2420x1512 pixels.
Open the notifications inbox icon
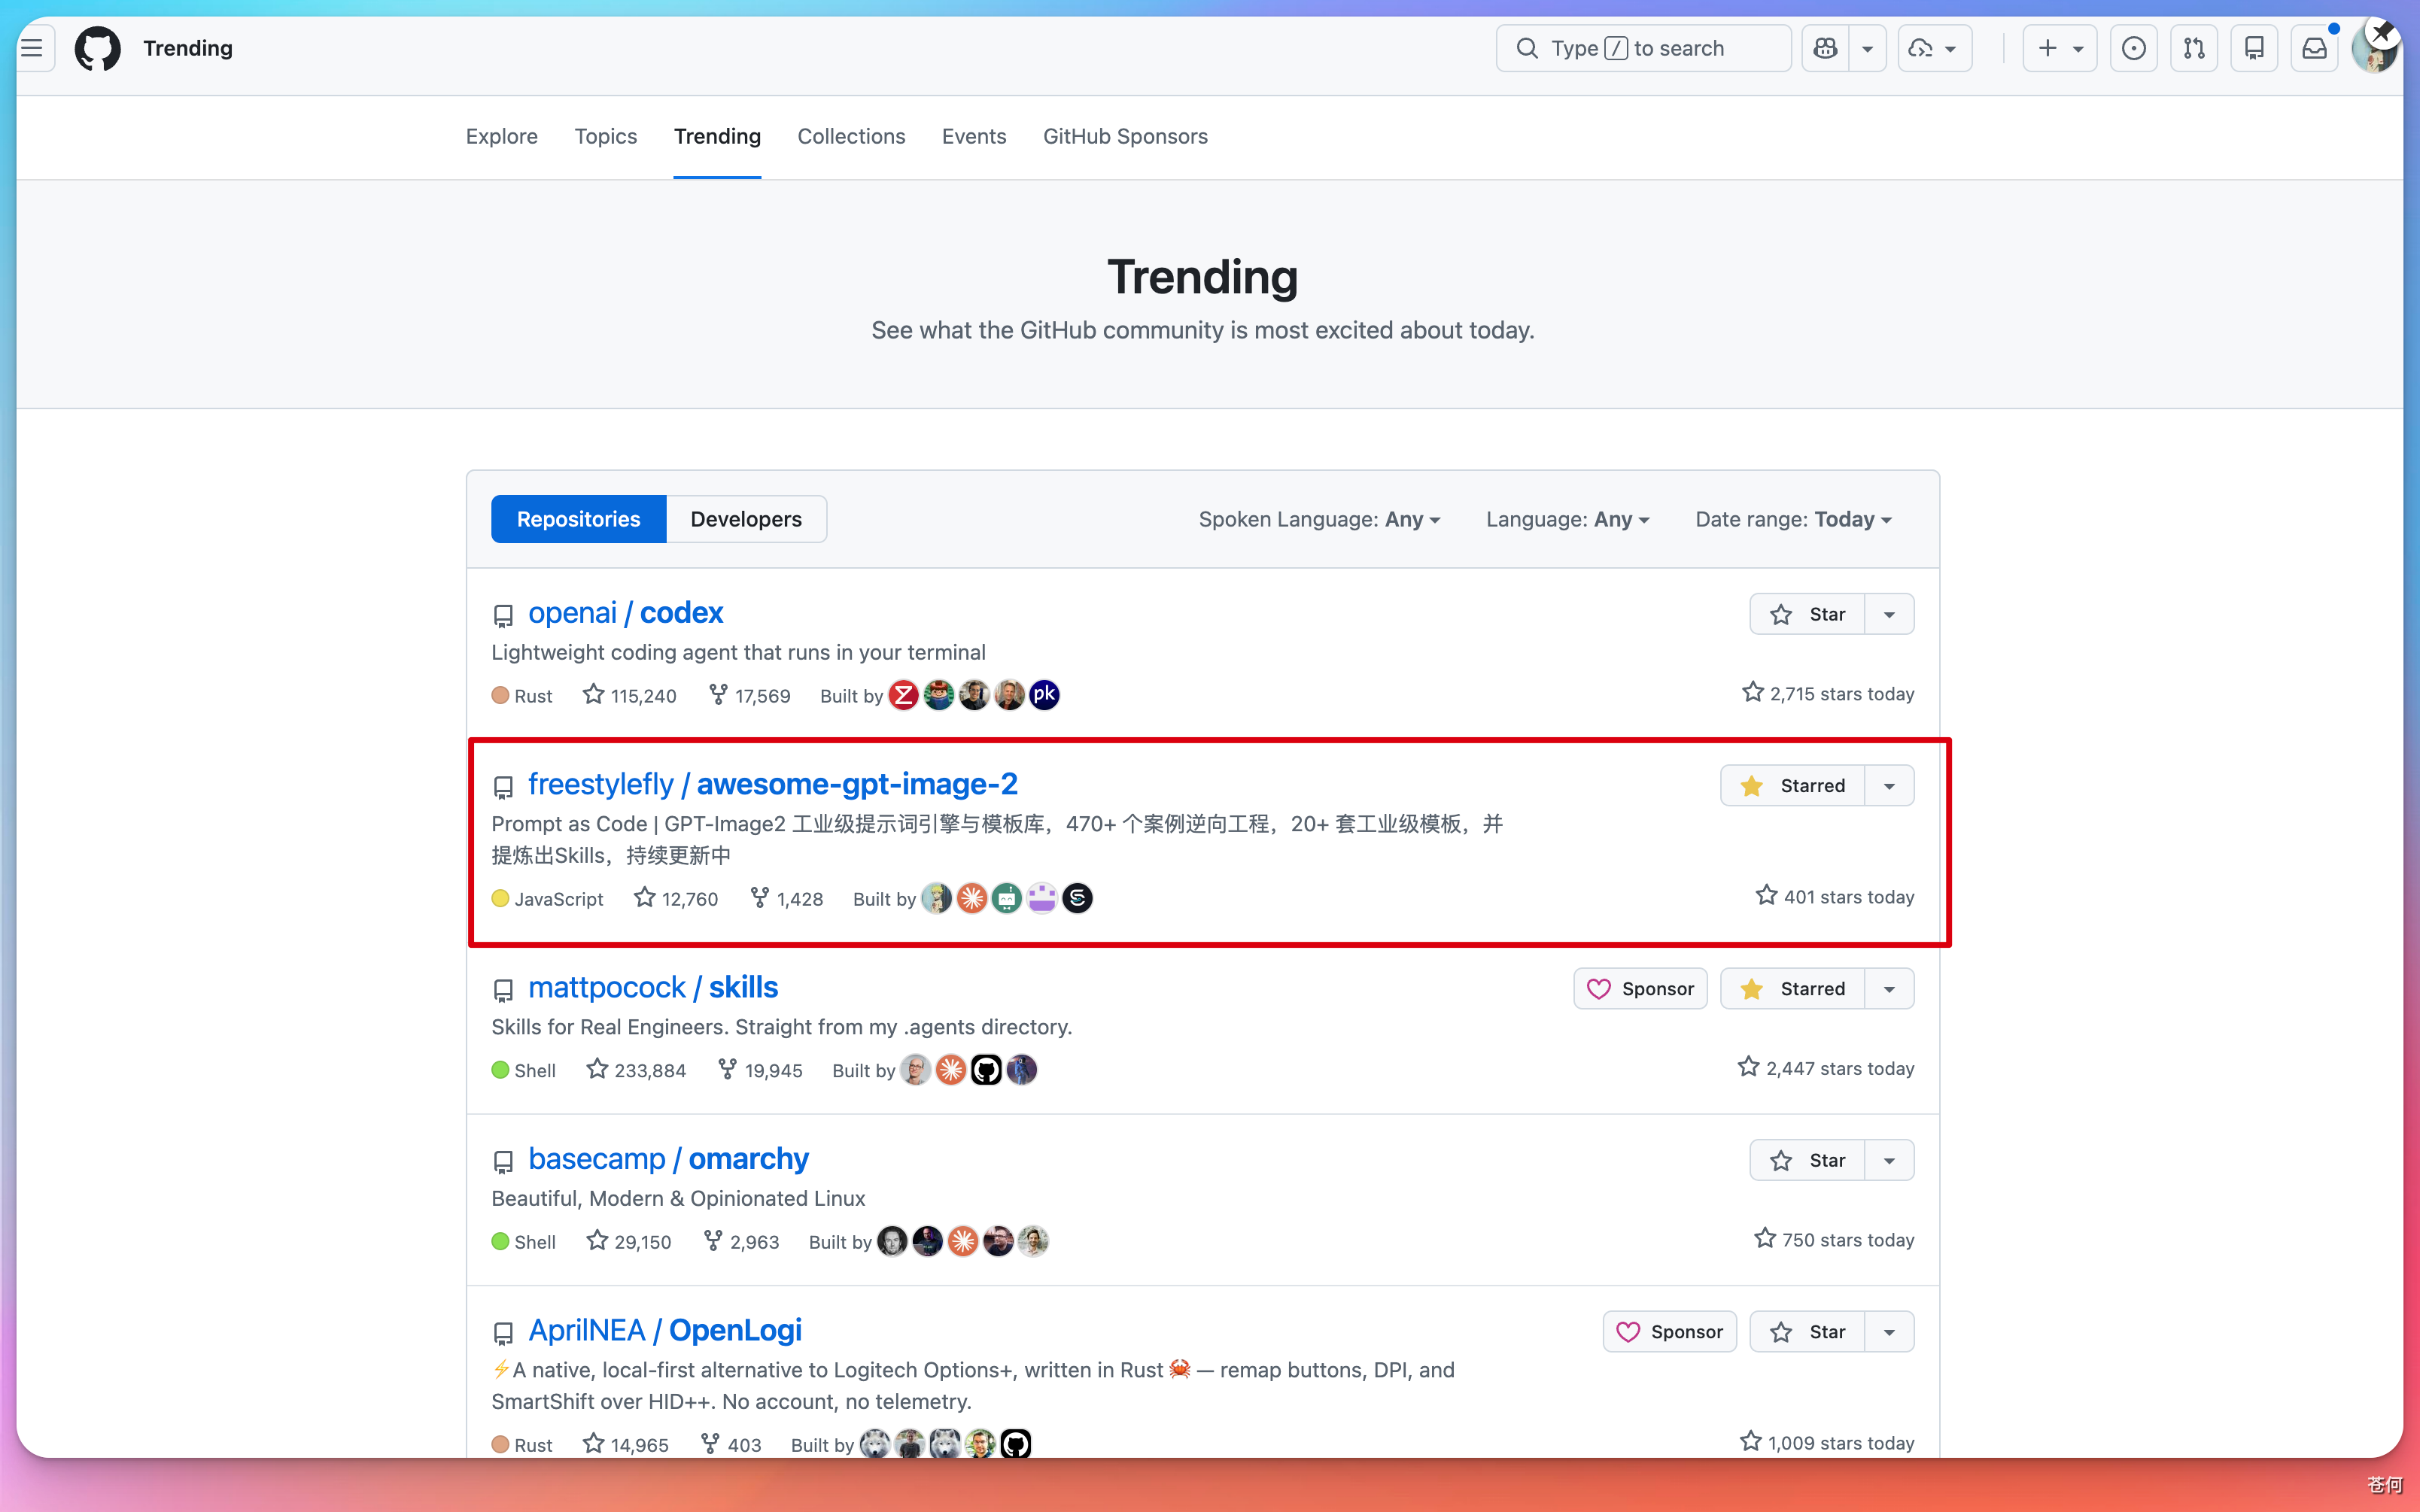[2315, 48]
